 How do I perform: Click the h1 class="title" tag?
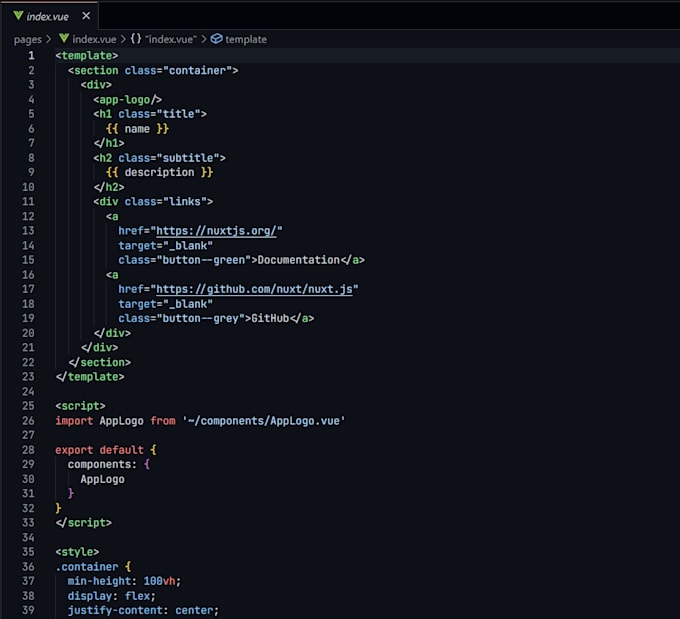(150, 114)
